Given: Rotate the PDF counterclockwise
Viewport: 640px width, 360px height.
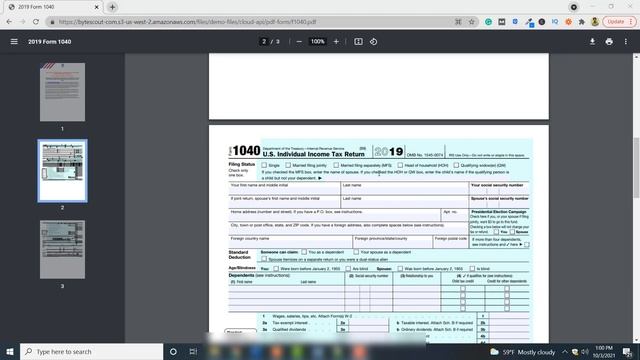Looking at the screenshot, I should [373, 42].
